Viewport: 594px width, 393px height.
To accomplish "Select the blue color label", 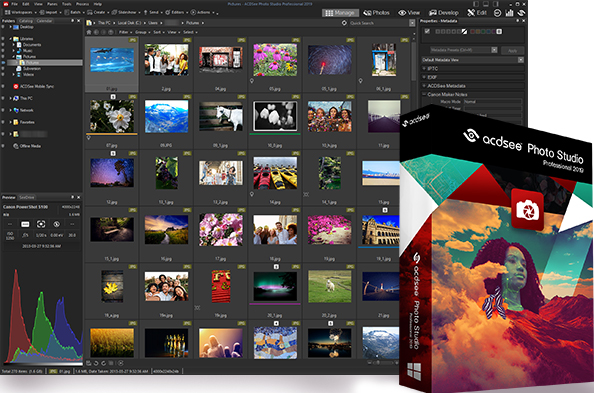I will [488, 32].
